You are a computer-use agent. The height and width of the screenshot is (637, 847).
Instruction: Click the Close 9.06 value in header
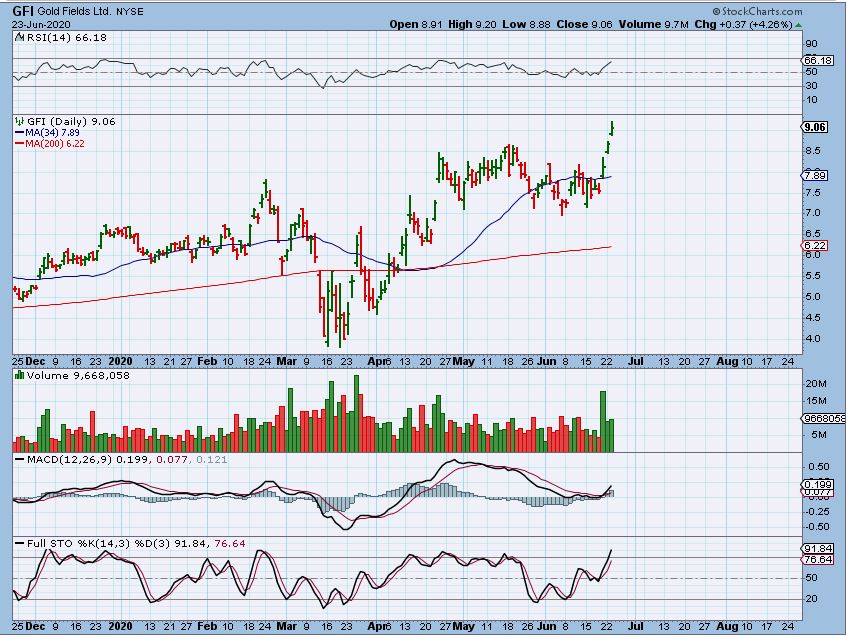coord(585,24)
